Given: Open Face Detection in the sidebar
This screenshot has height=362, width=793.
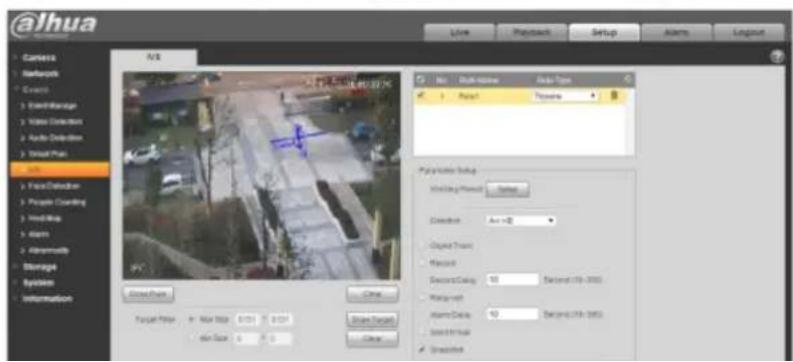Looking at the screenshot, I should coord(54,186).
